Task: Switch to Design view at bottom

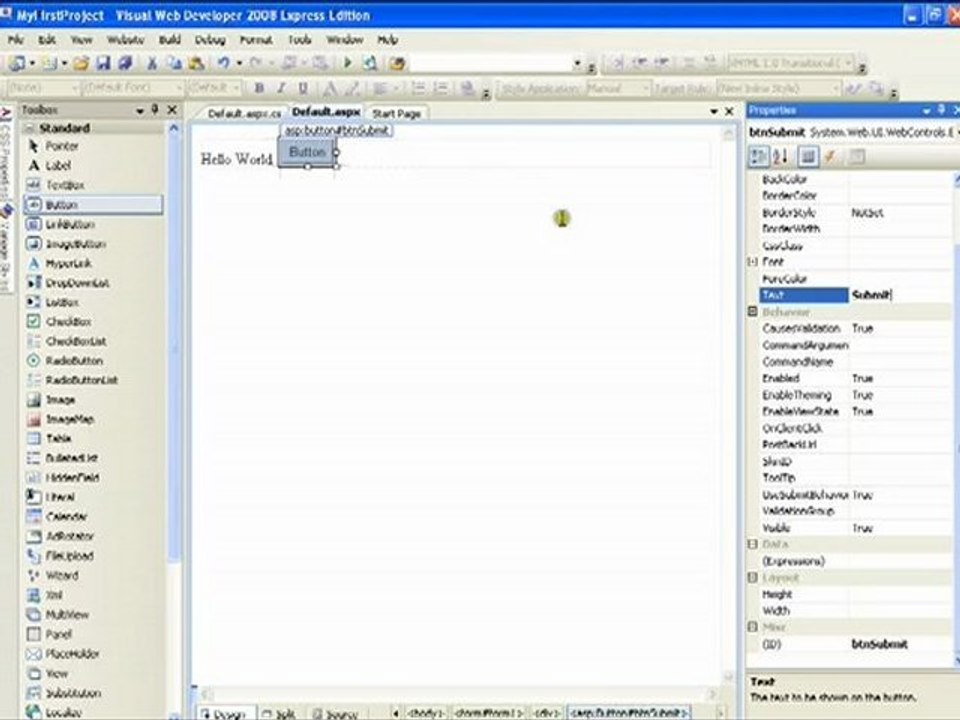Action: point(225,714)
